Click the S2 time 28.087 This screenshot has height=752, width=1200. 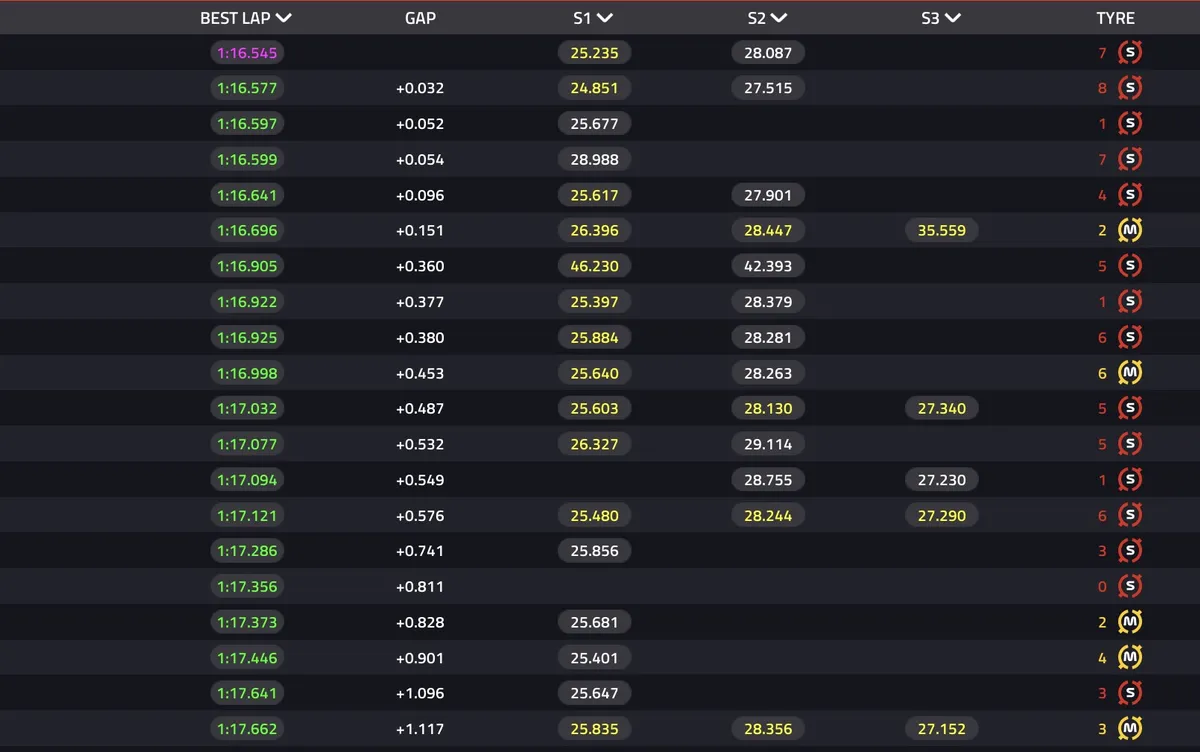click(768, 53)
